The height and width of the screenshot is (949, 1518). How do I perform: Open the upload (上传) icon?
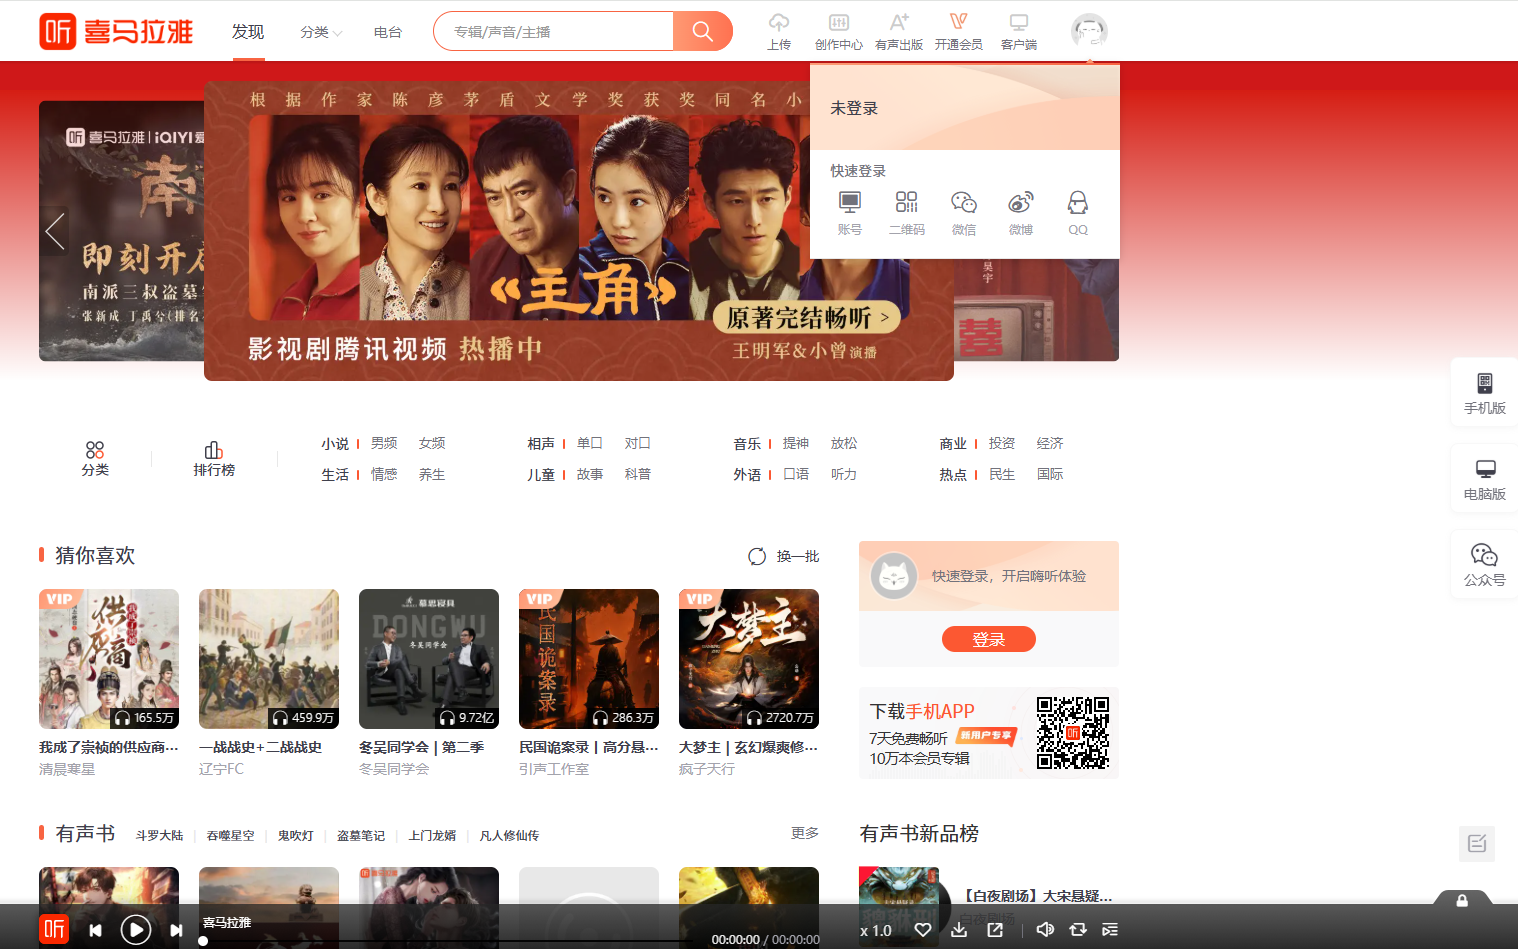click(779, 31)
